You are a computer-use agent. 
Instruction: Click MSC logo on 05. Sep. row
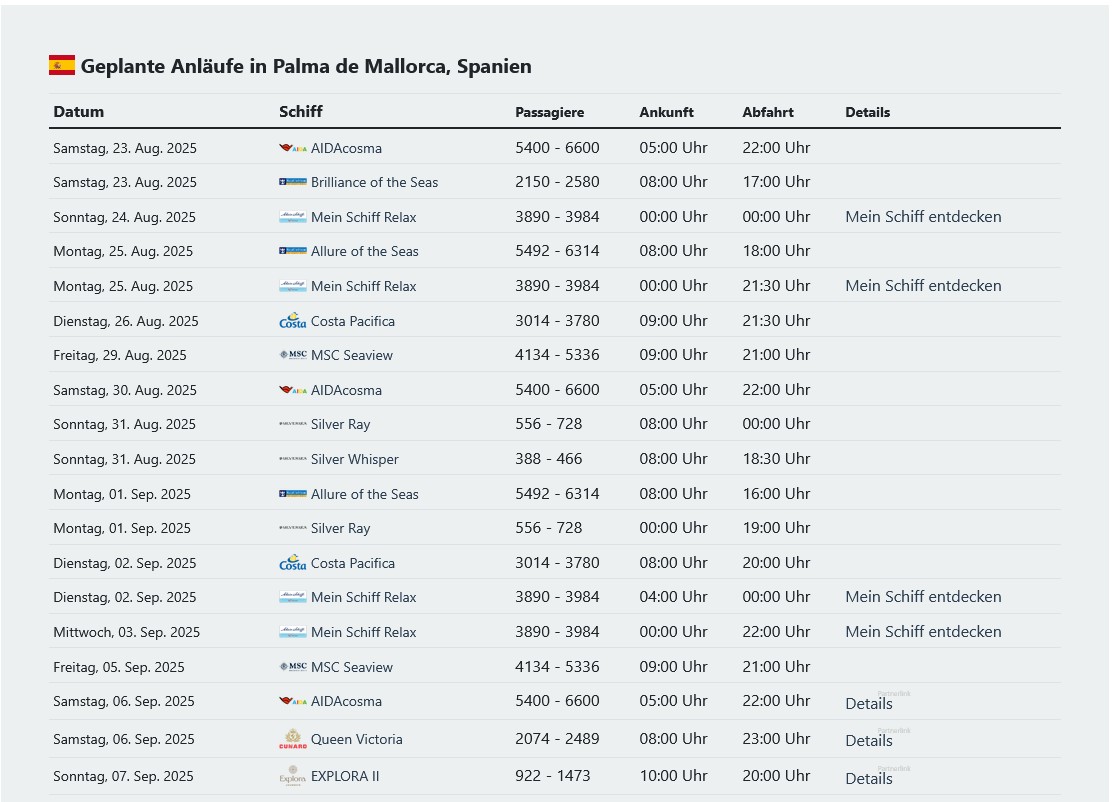(x=293, y=667)
